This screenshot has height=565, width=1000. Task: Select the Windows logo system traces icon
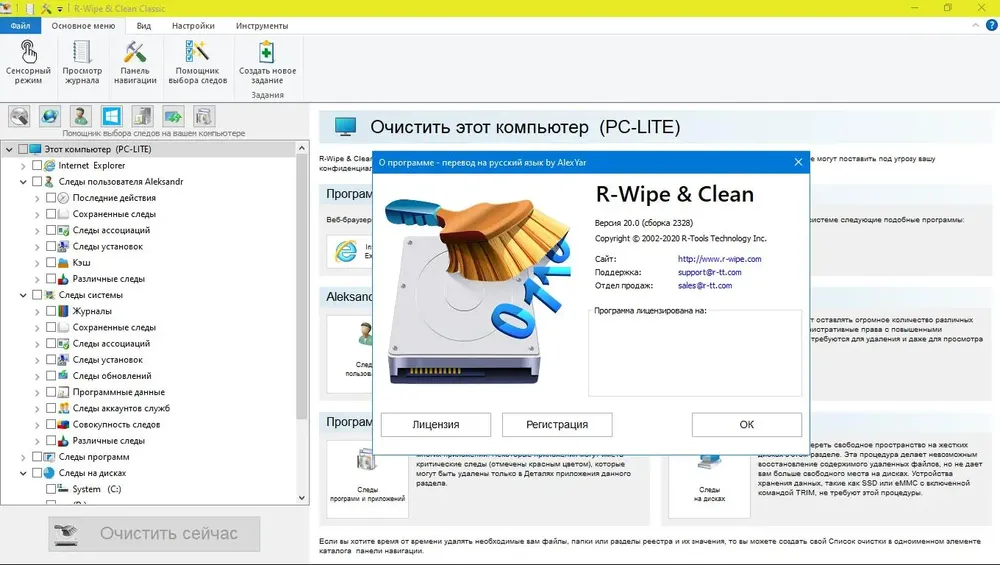tap(112, 117)
